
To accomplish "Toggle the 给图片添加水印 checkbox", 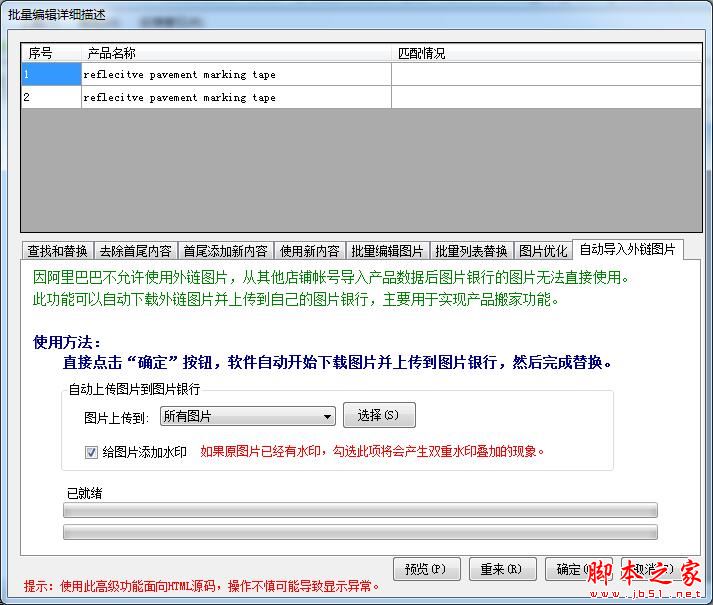I will point(91,452).
